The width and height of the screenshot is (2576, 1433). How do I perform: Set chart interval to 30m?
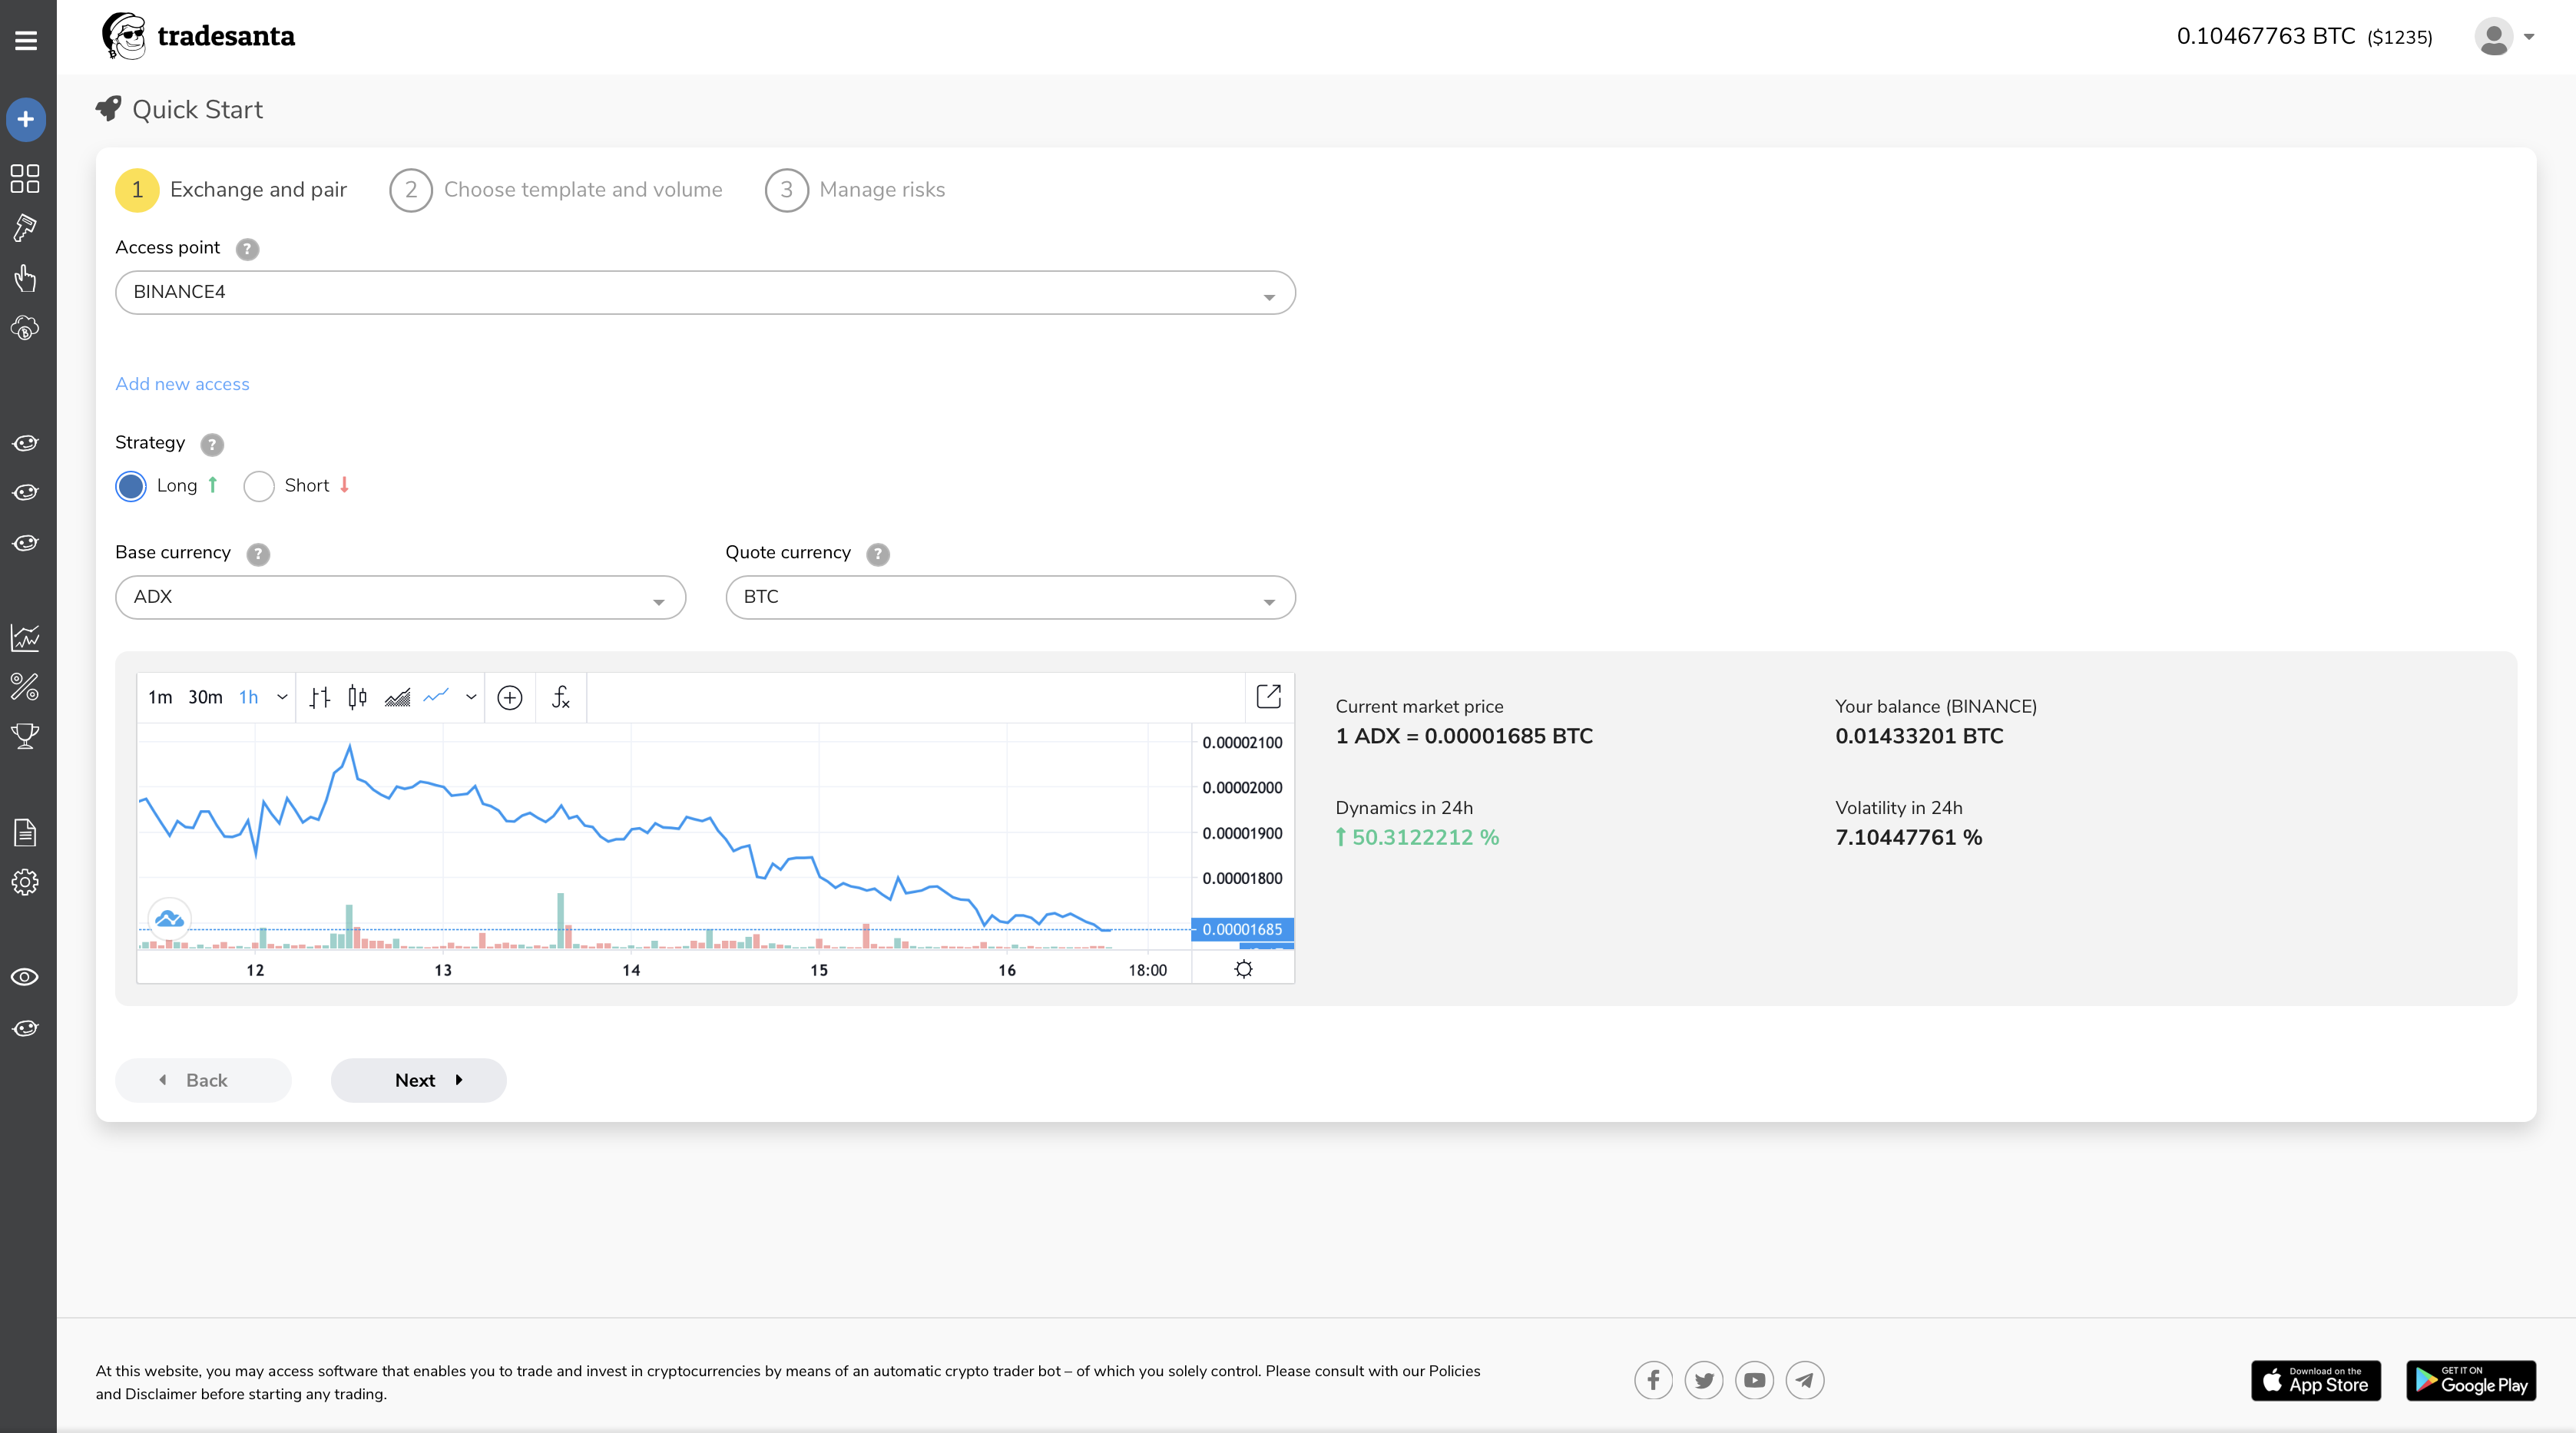pos(205,697)
